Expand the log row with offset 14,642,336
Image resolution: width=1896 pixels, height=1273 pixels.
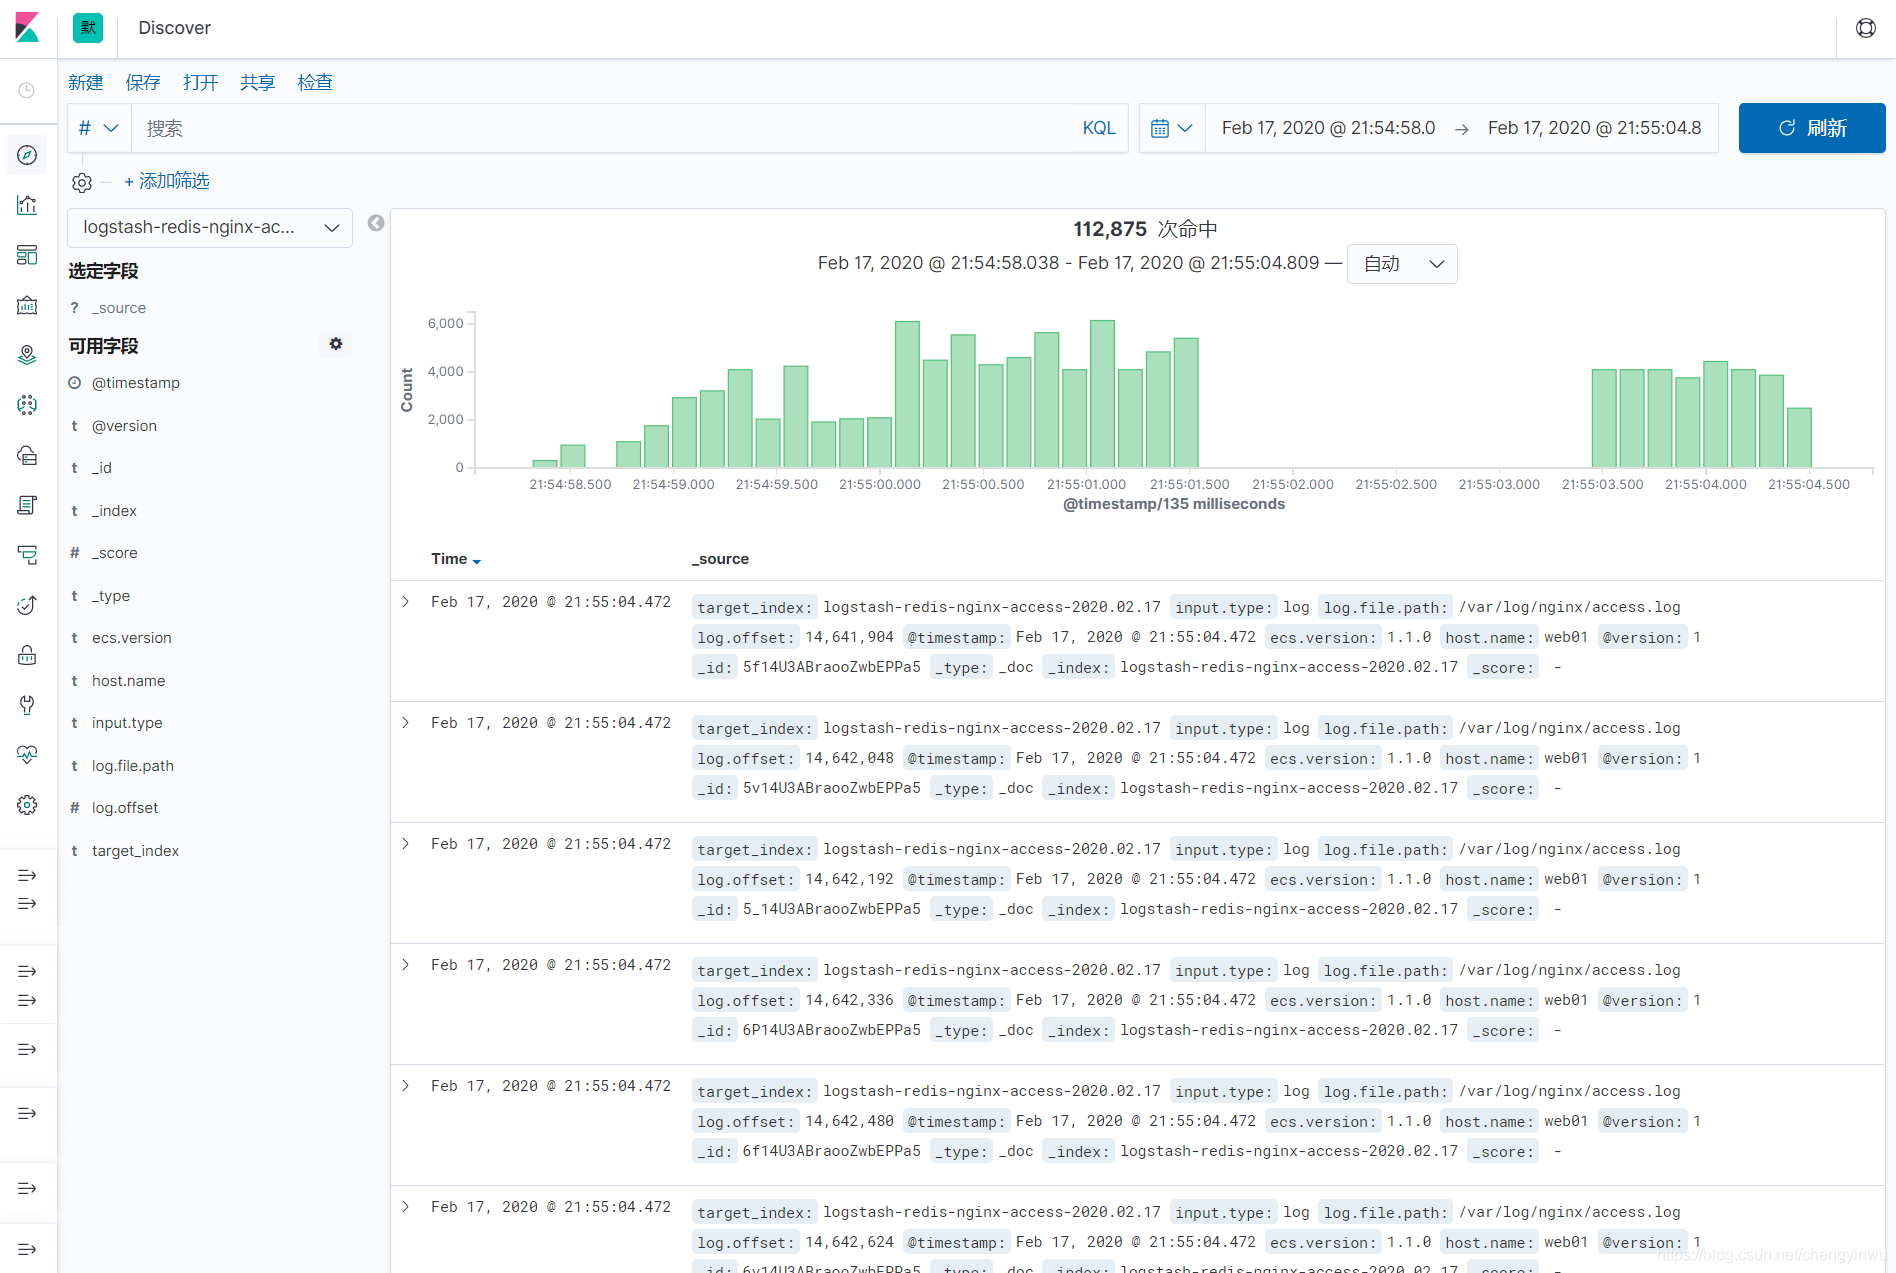coord(406,965)
